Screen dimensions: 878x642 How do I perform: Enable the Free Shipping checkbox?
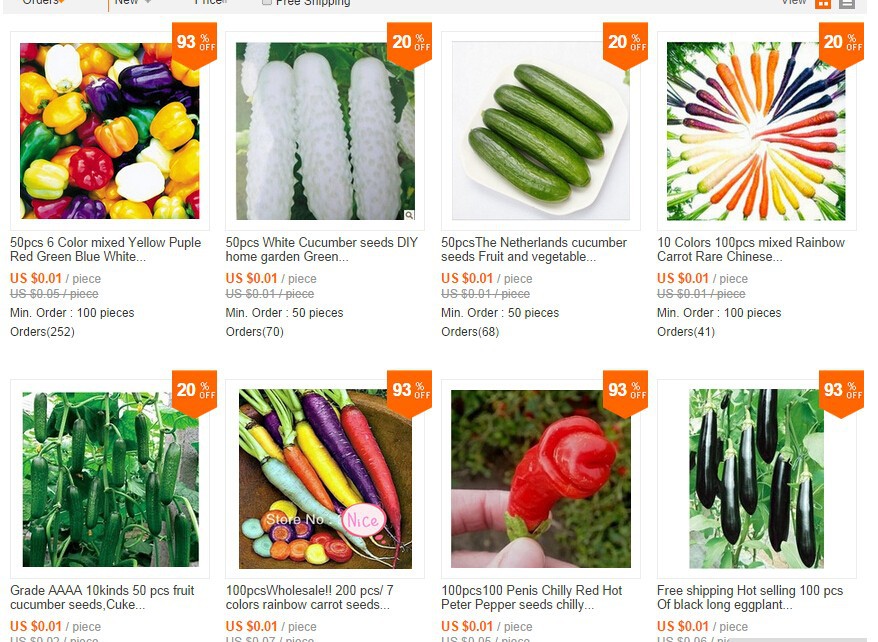click(267, 2)
